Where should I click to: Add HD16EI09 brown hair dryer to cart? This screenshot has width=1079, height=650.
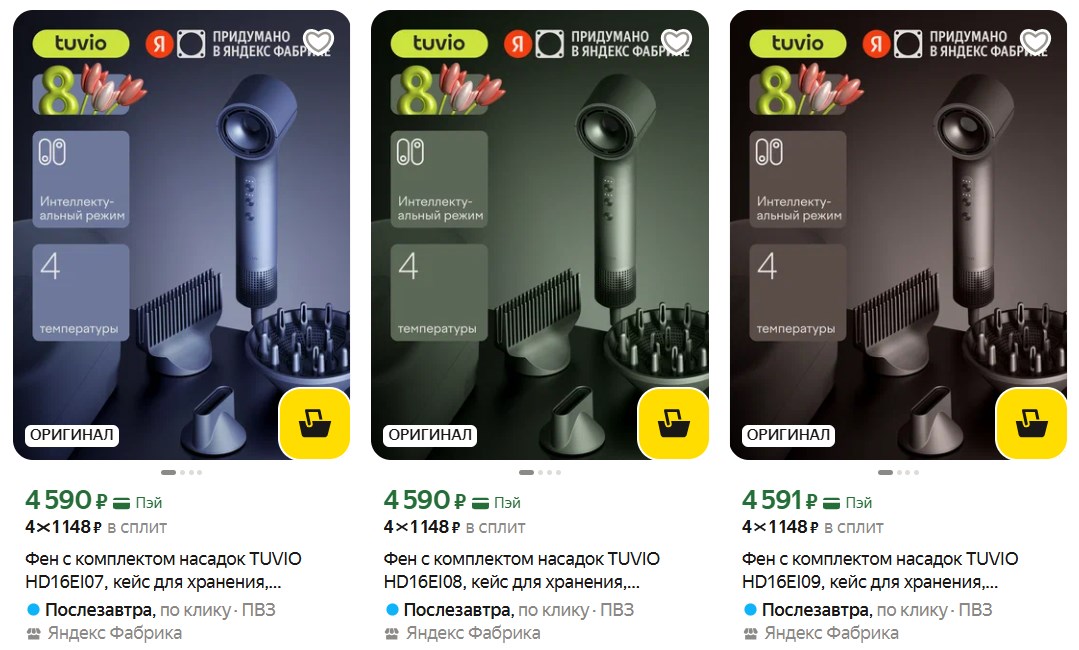tap(1032, 423)
